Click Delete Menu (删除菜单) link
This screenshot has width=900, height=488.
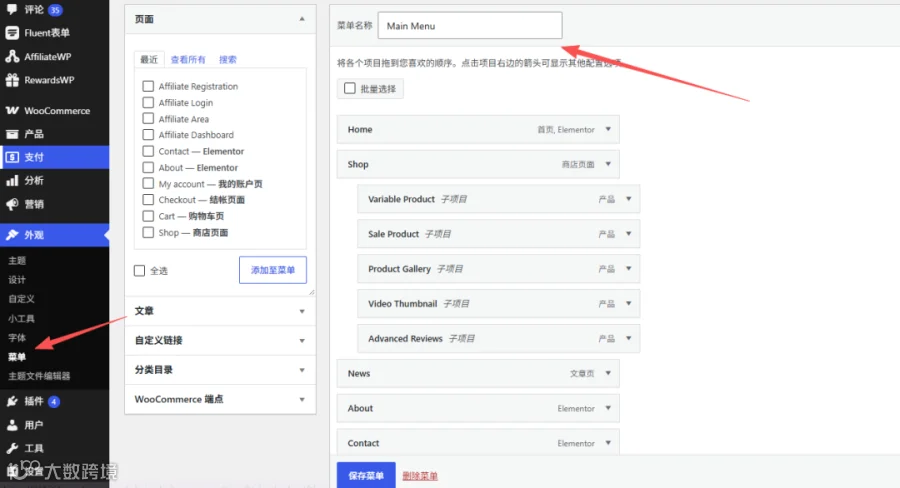(x=420, y=476)
